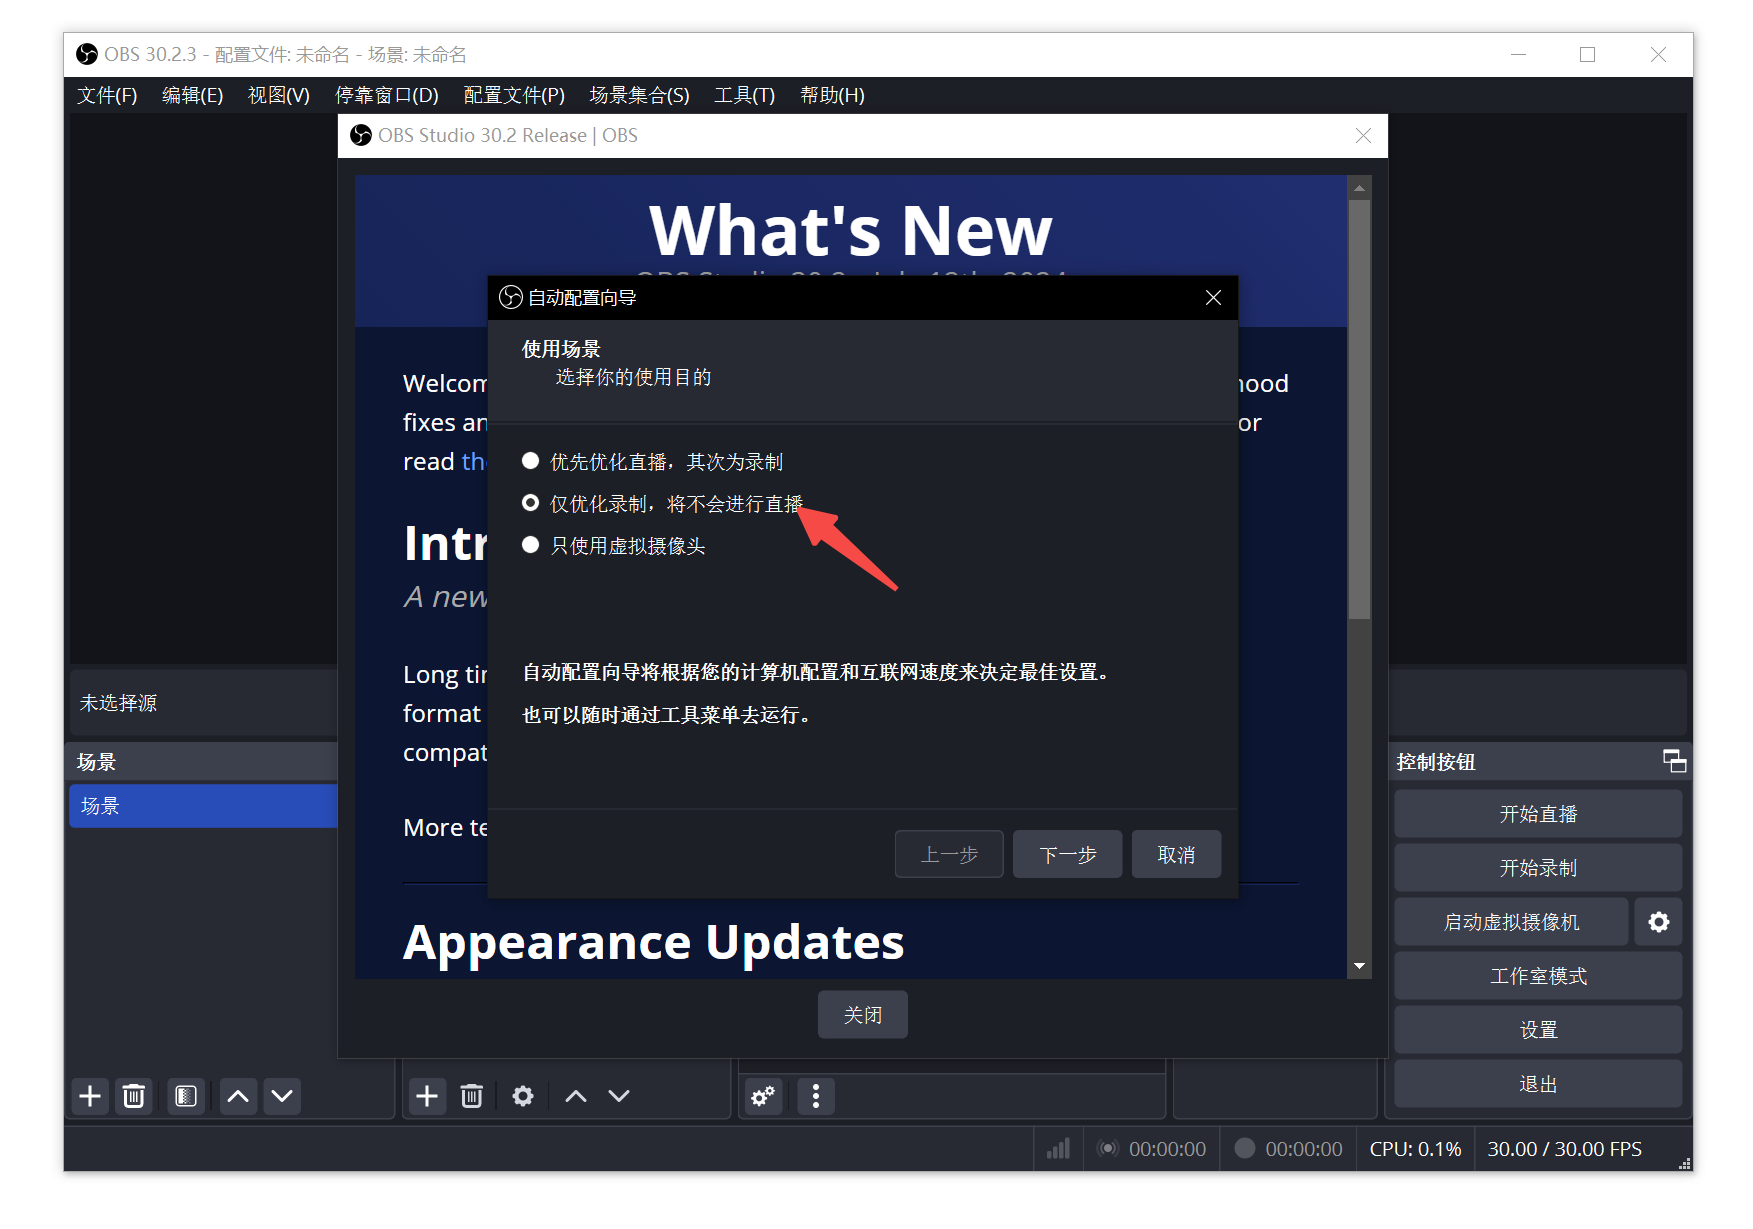Image resolution: width=1753 pixels, height=1229 pixels.
Task: Click the 下一步 button in wizard
Action: pyautogui.click(x=1068, y=854)
